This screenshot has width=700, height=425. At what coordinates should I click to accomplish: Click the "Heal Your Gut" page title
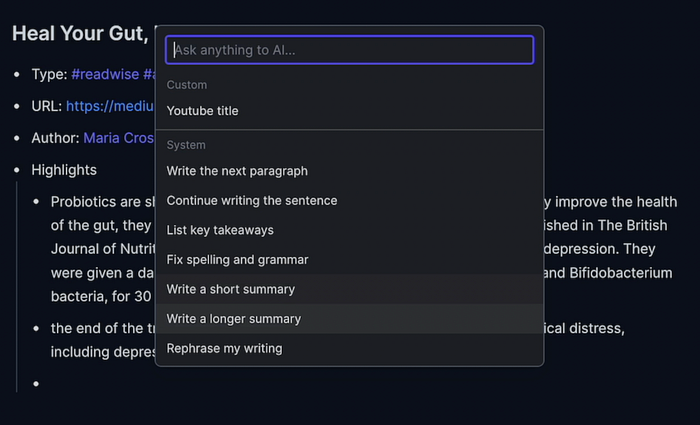point(80,33)
